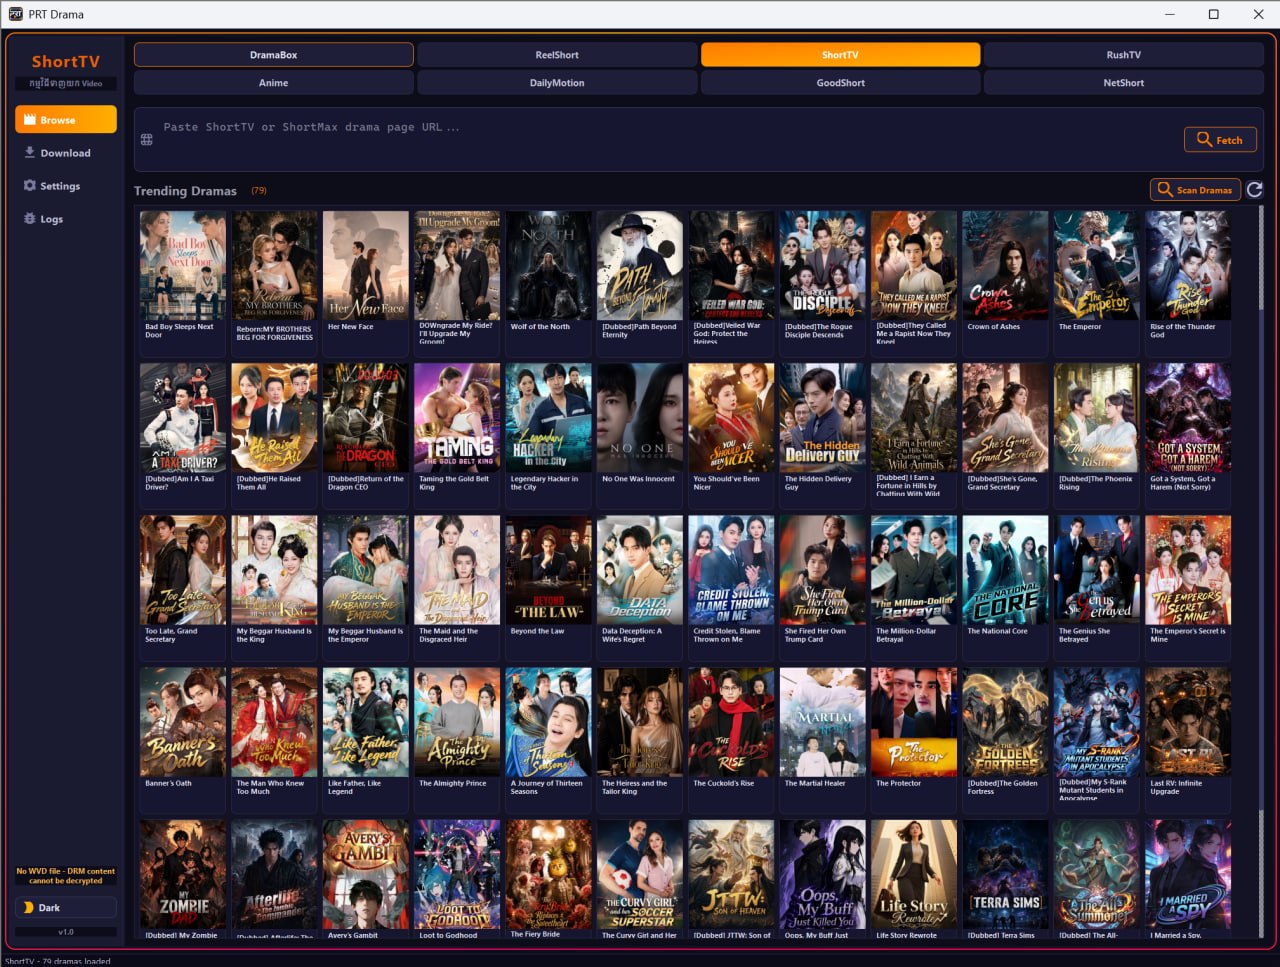The height and width of the screenshot is (967, 1280).
Task: Select Browse in the sidebar
Action: pos(66,120)
